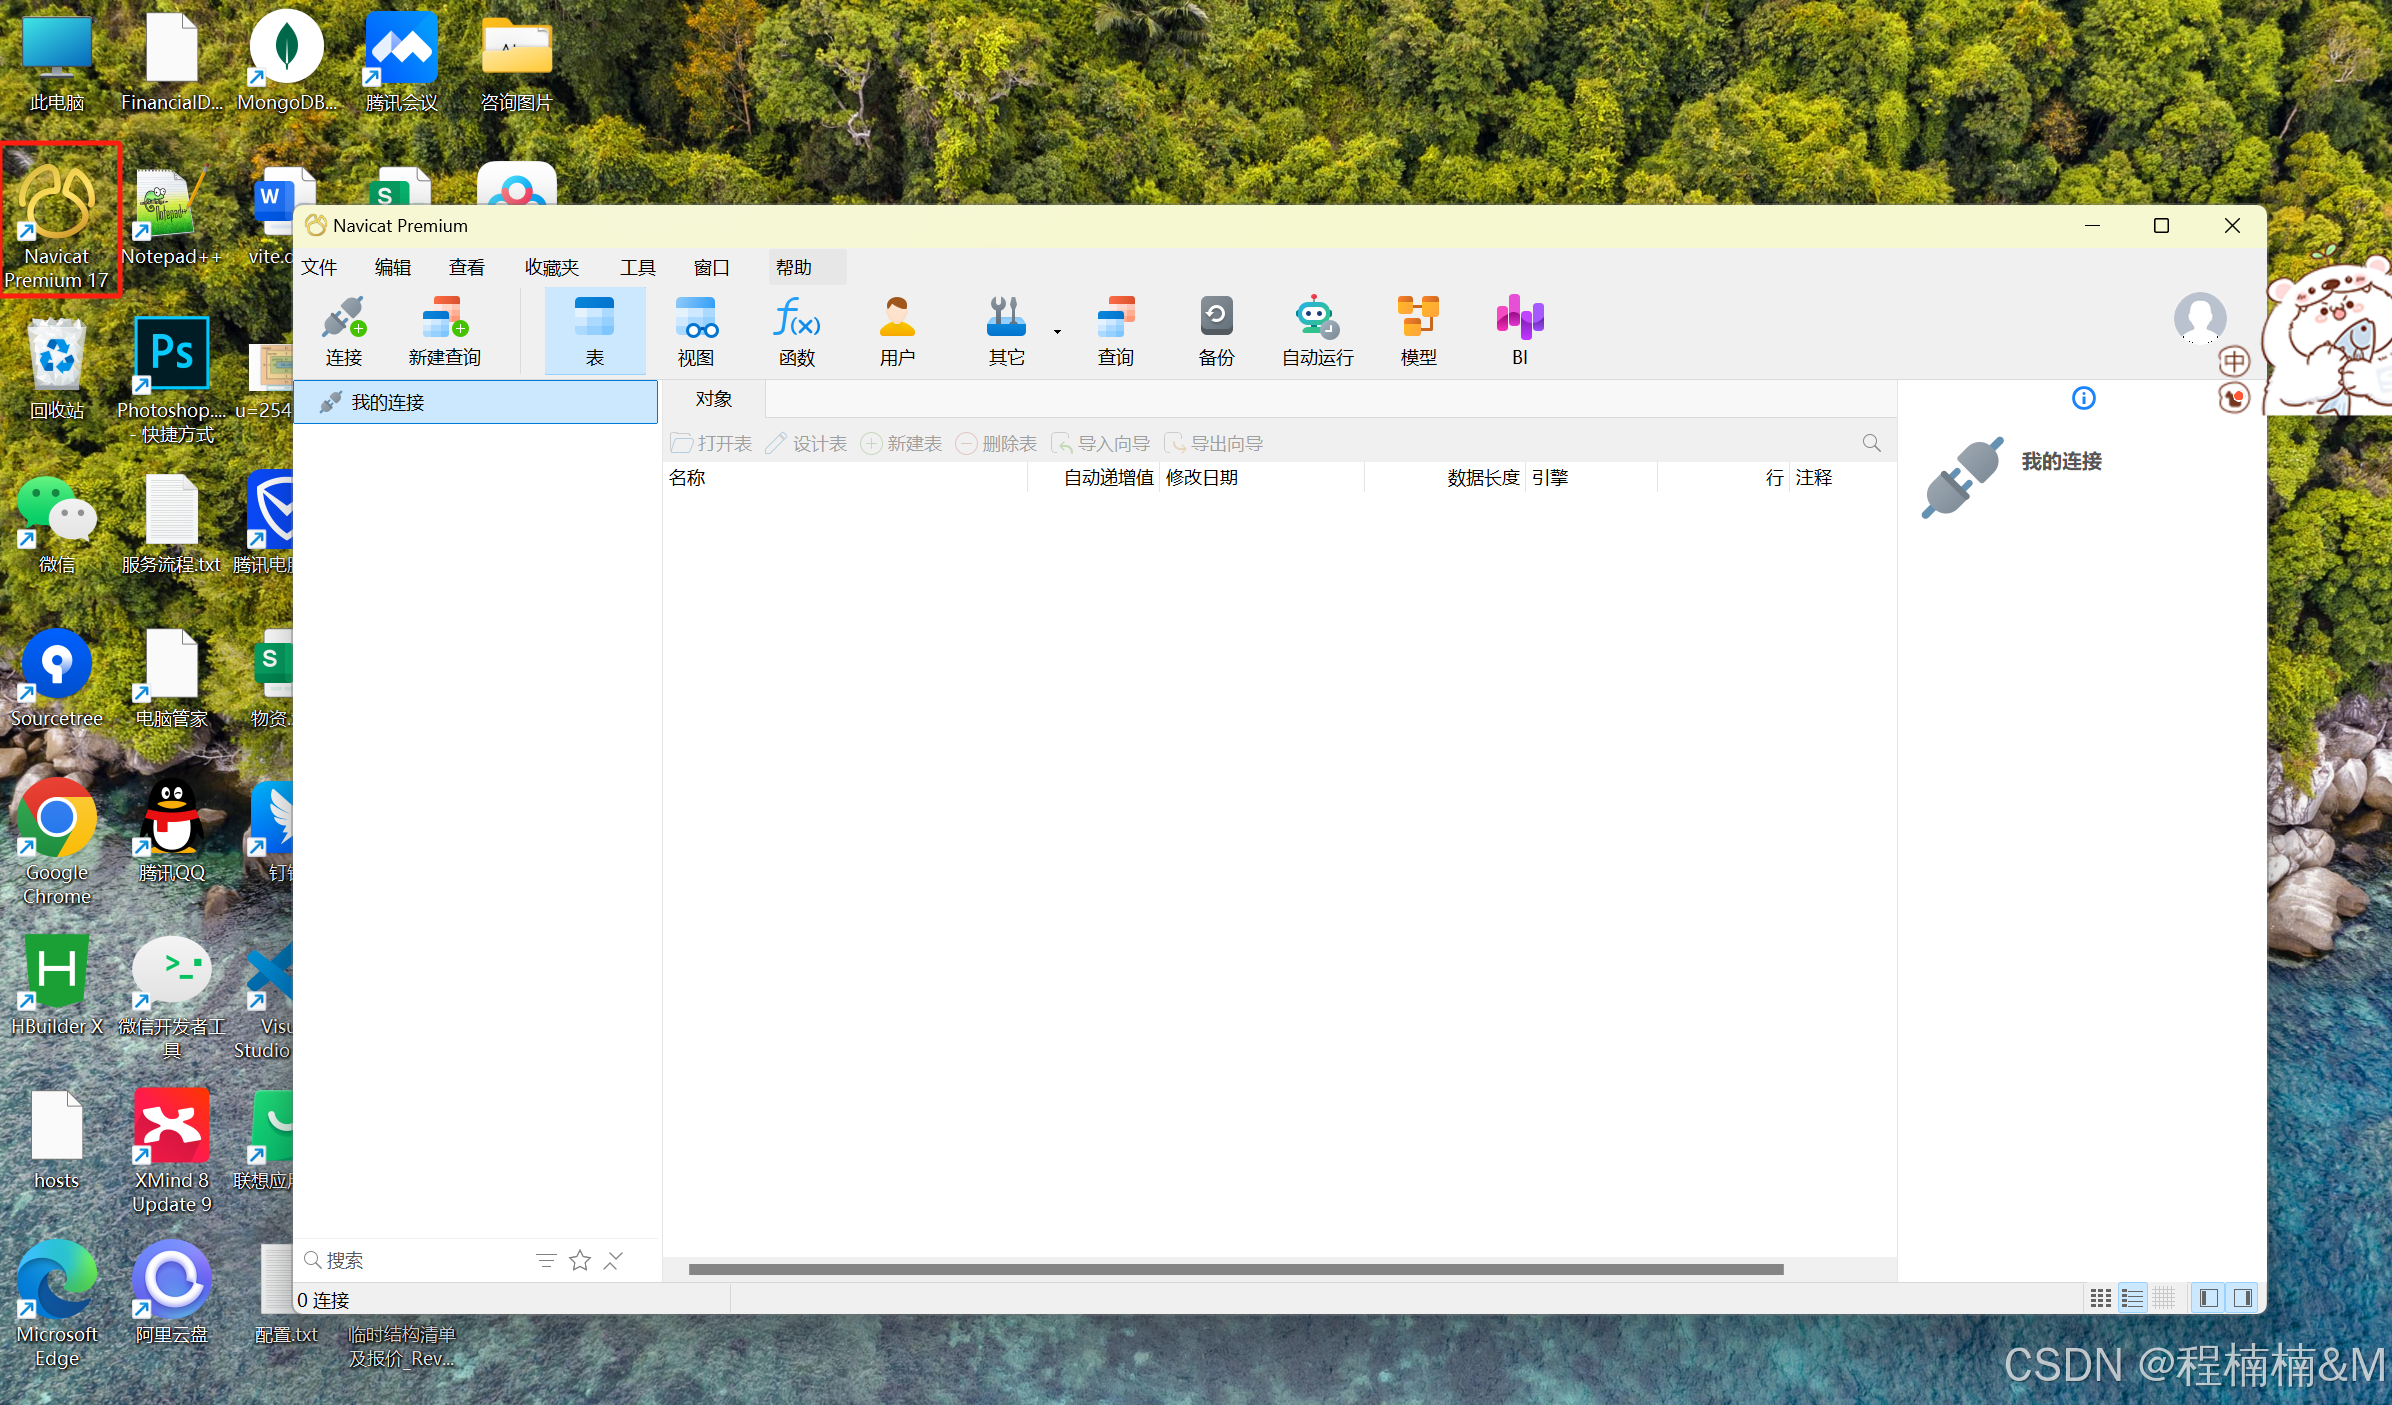2392x1405 pixels.
Task: Switch to list view in status bar
Action: click(2132, 1298)
